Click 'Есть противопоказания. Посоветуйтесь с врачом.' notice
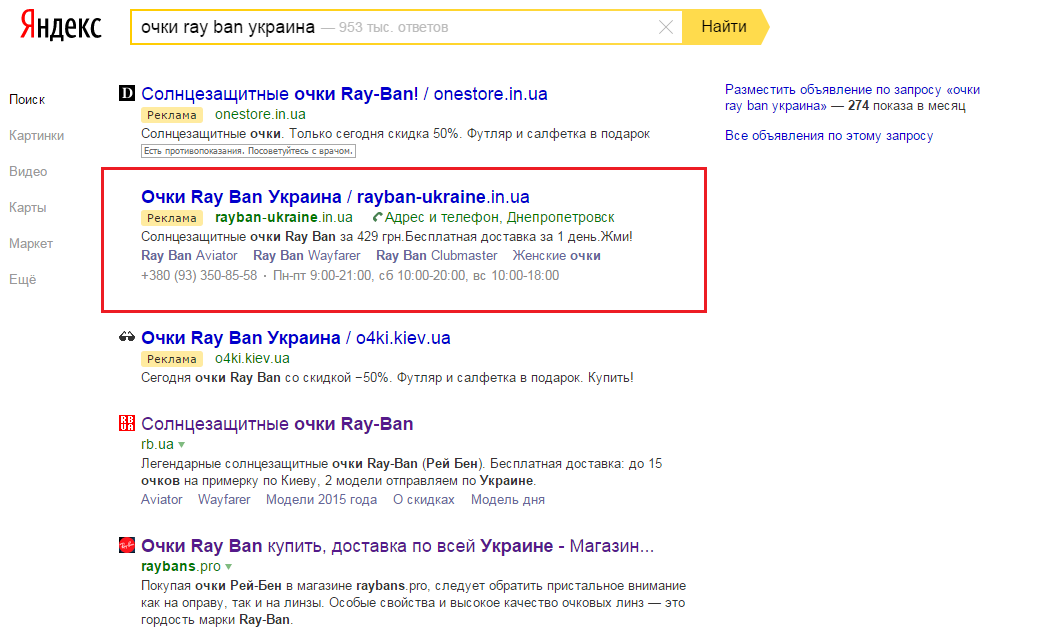Viewport: 1043px width, 633px height. click(248, 151)
